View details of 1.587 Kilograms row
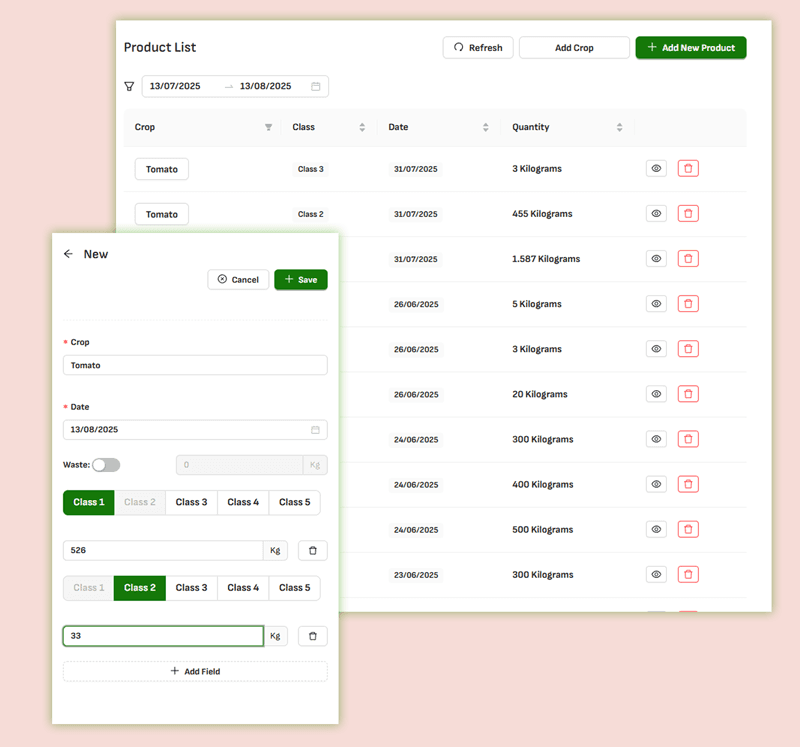The height and width of the screenshot is (747, 800). tap(656, 259)
